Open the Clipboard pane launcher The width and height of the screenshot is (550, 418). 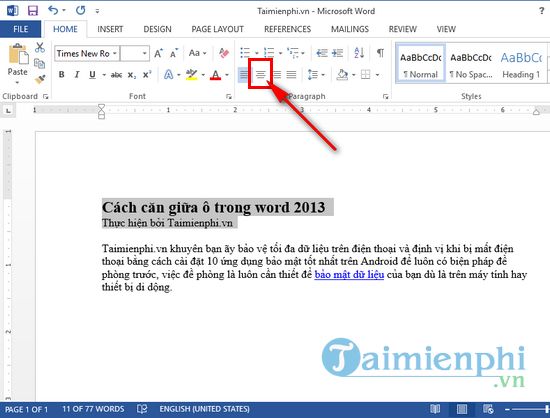coord(46,97)
